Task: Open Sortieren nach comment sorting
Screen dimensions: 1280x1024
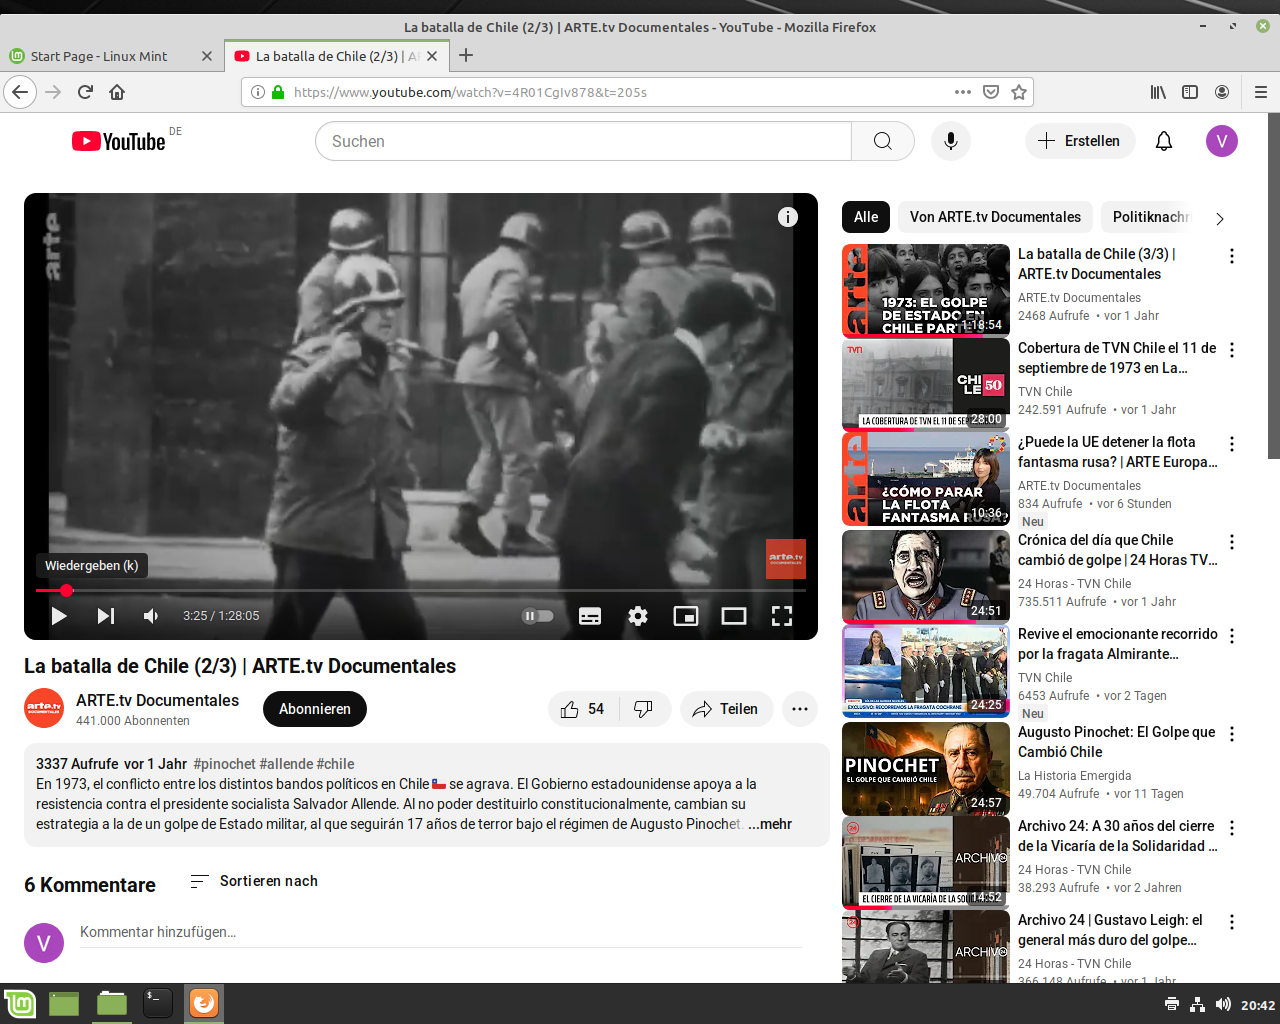Action: click(254, 881)
